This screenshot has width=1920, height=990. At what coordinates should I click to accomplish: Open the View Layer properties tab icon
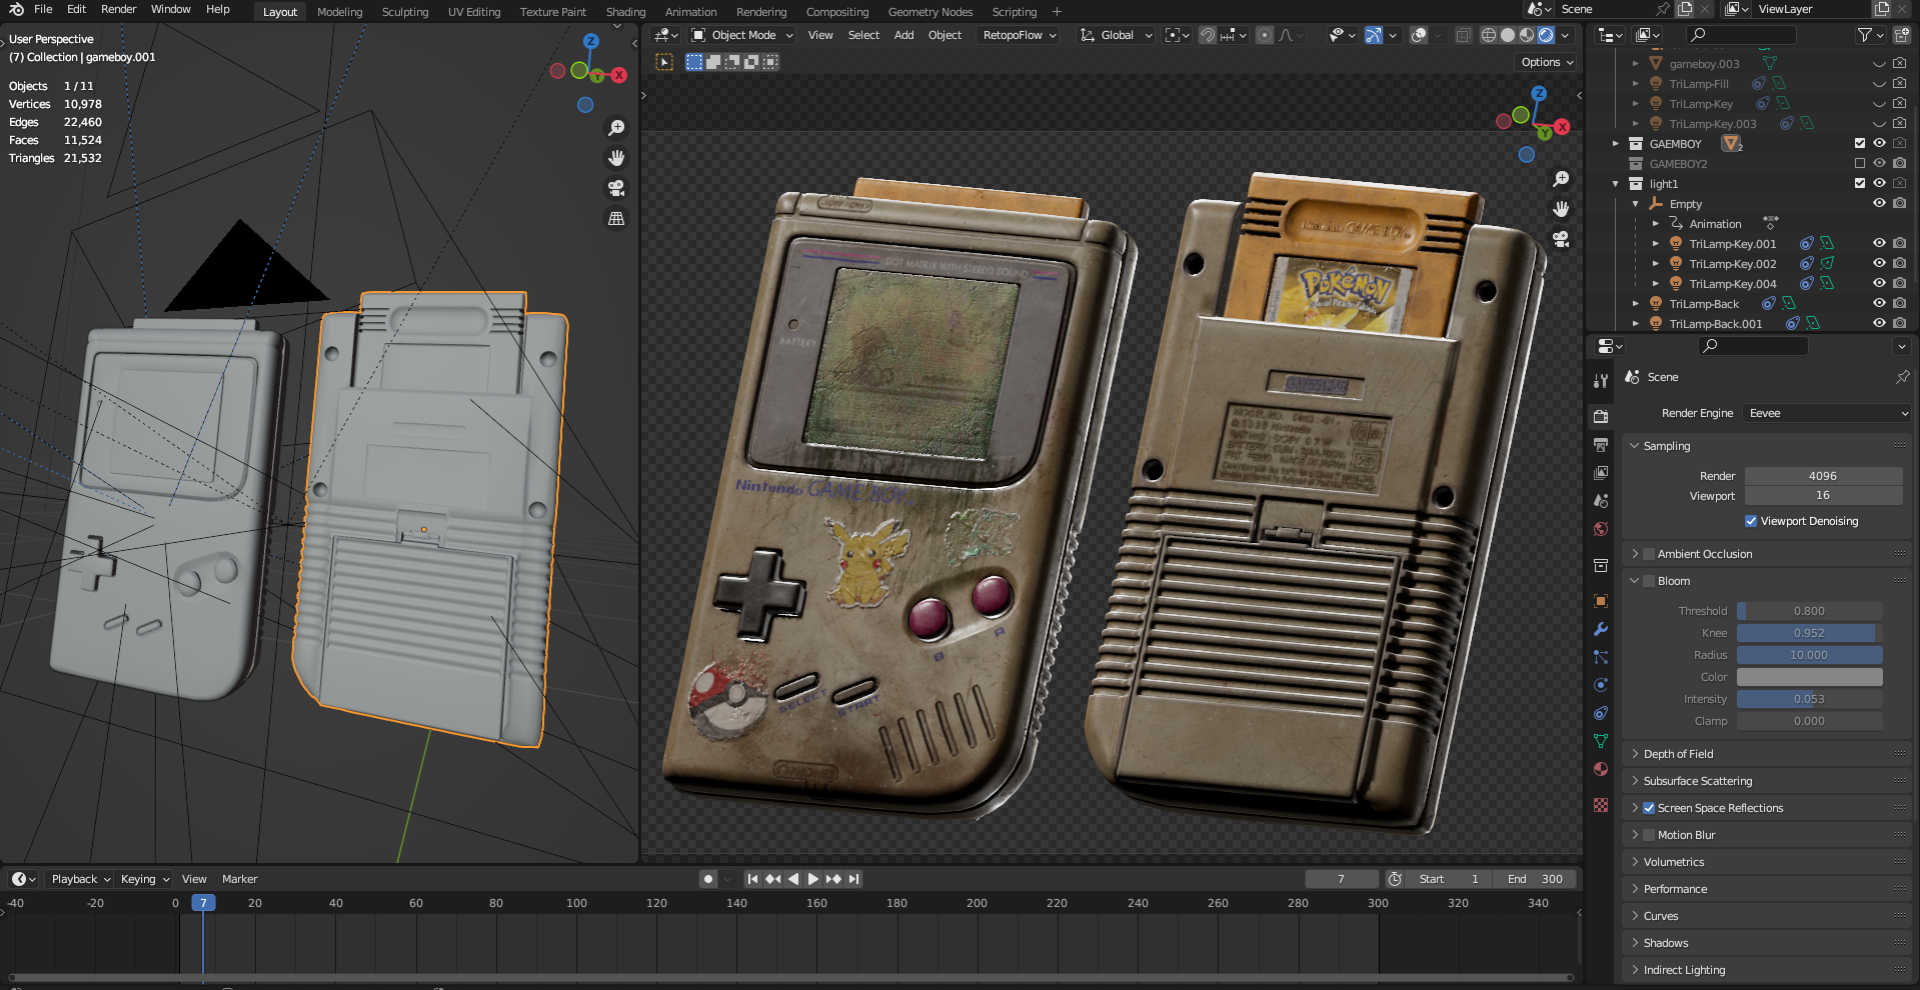(x=1601, y=472)
